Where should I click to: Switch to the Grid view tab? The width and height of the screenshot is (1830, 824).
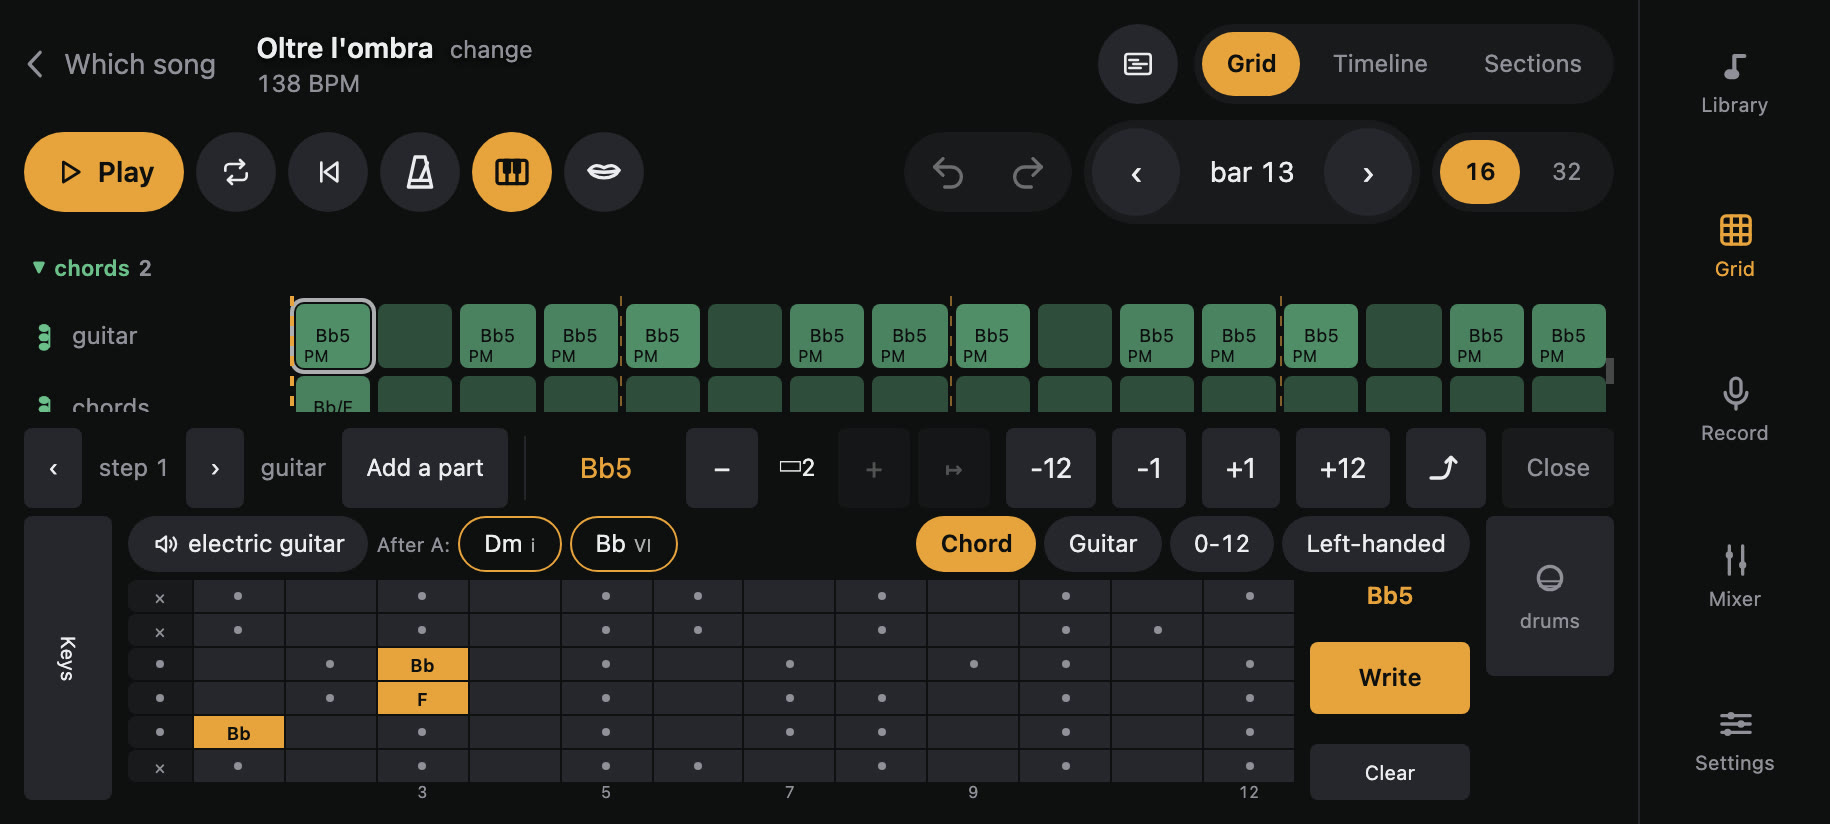click(x=1251, y=64)
